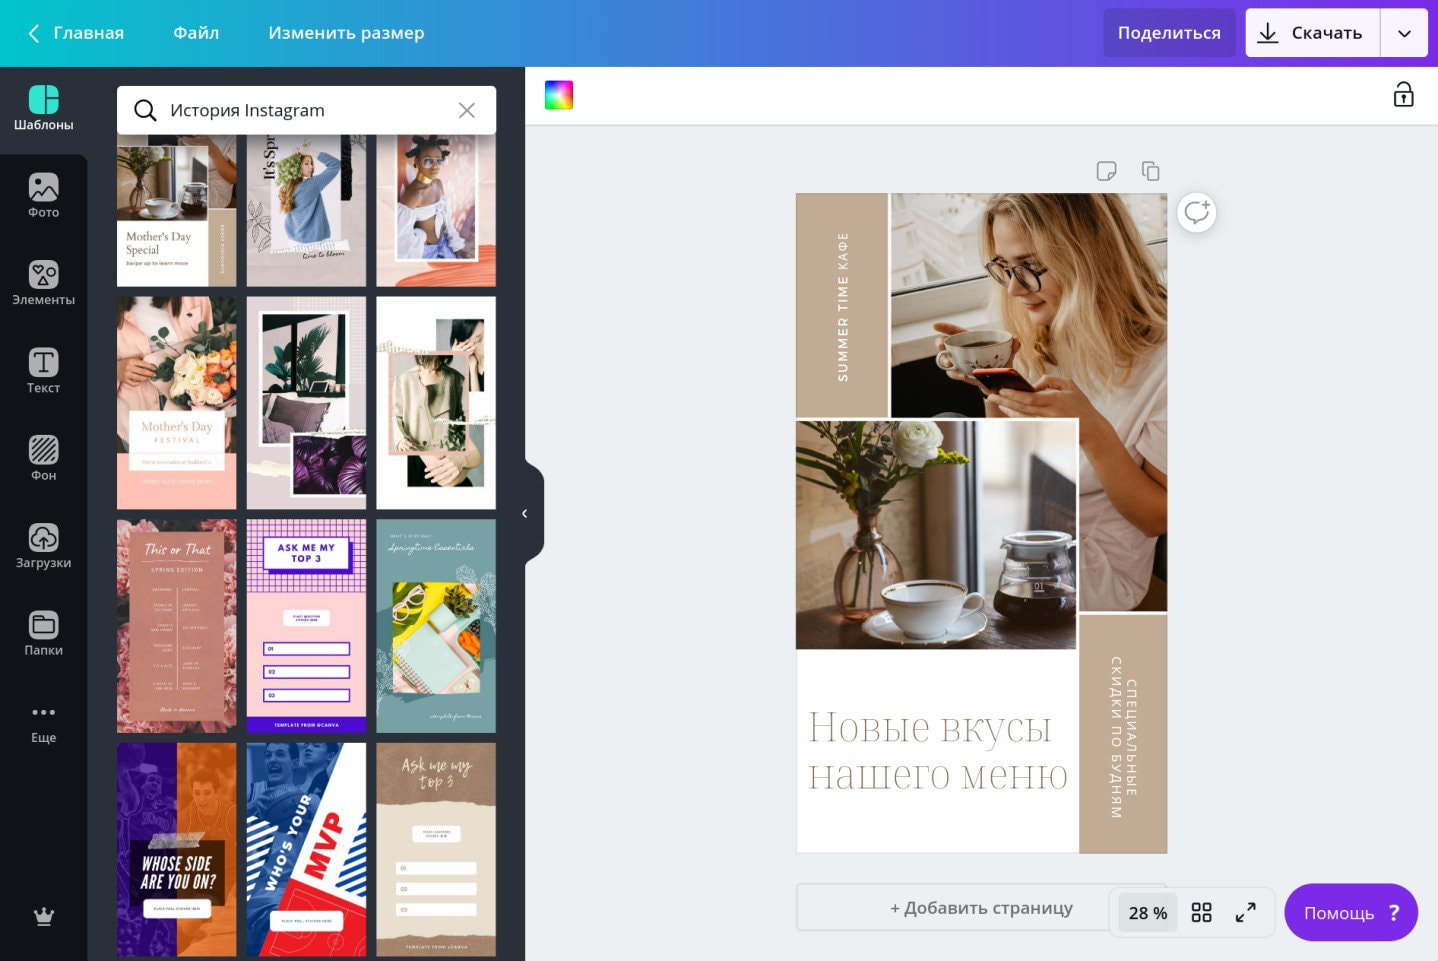This screenshot has height=961, width=1438.
Task: Open the Элементы panel
Action: click(43, 284)
